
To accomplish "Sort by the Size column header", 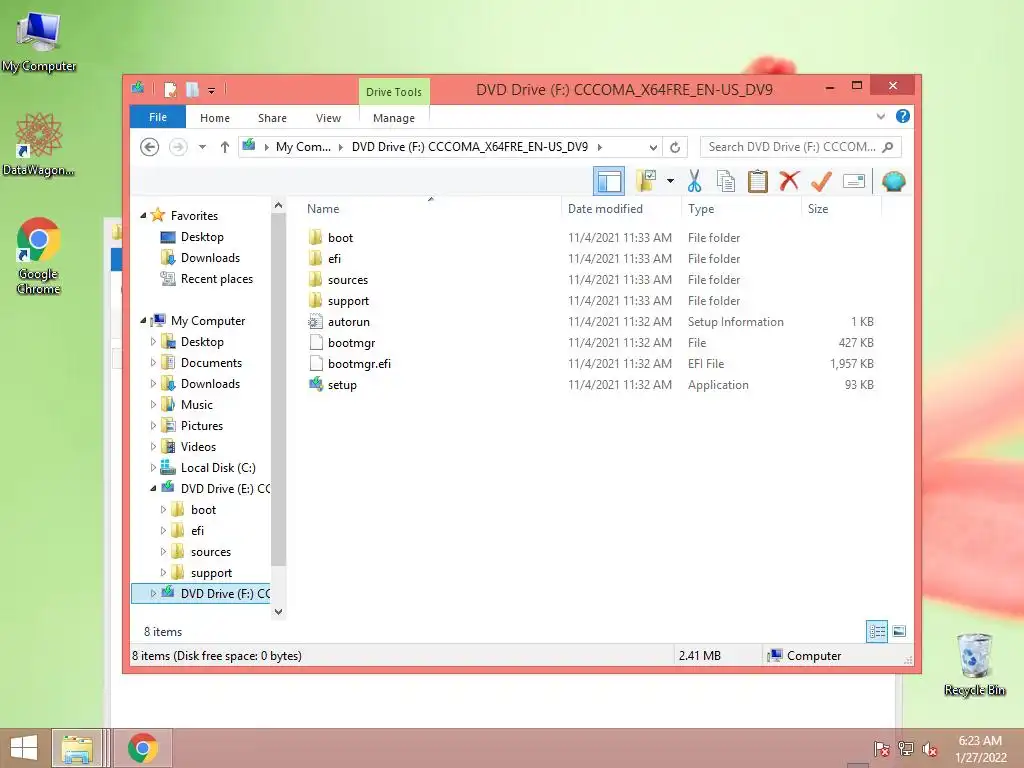I will (818, 208).
